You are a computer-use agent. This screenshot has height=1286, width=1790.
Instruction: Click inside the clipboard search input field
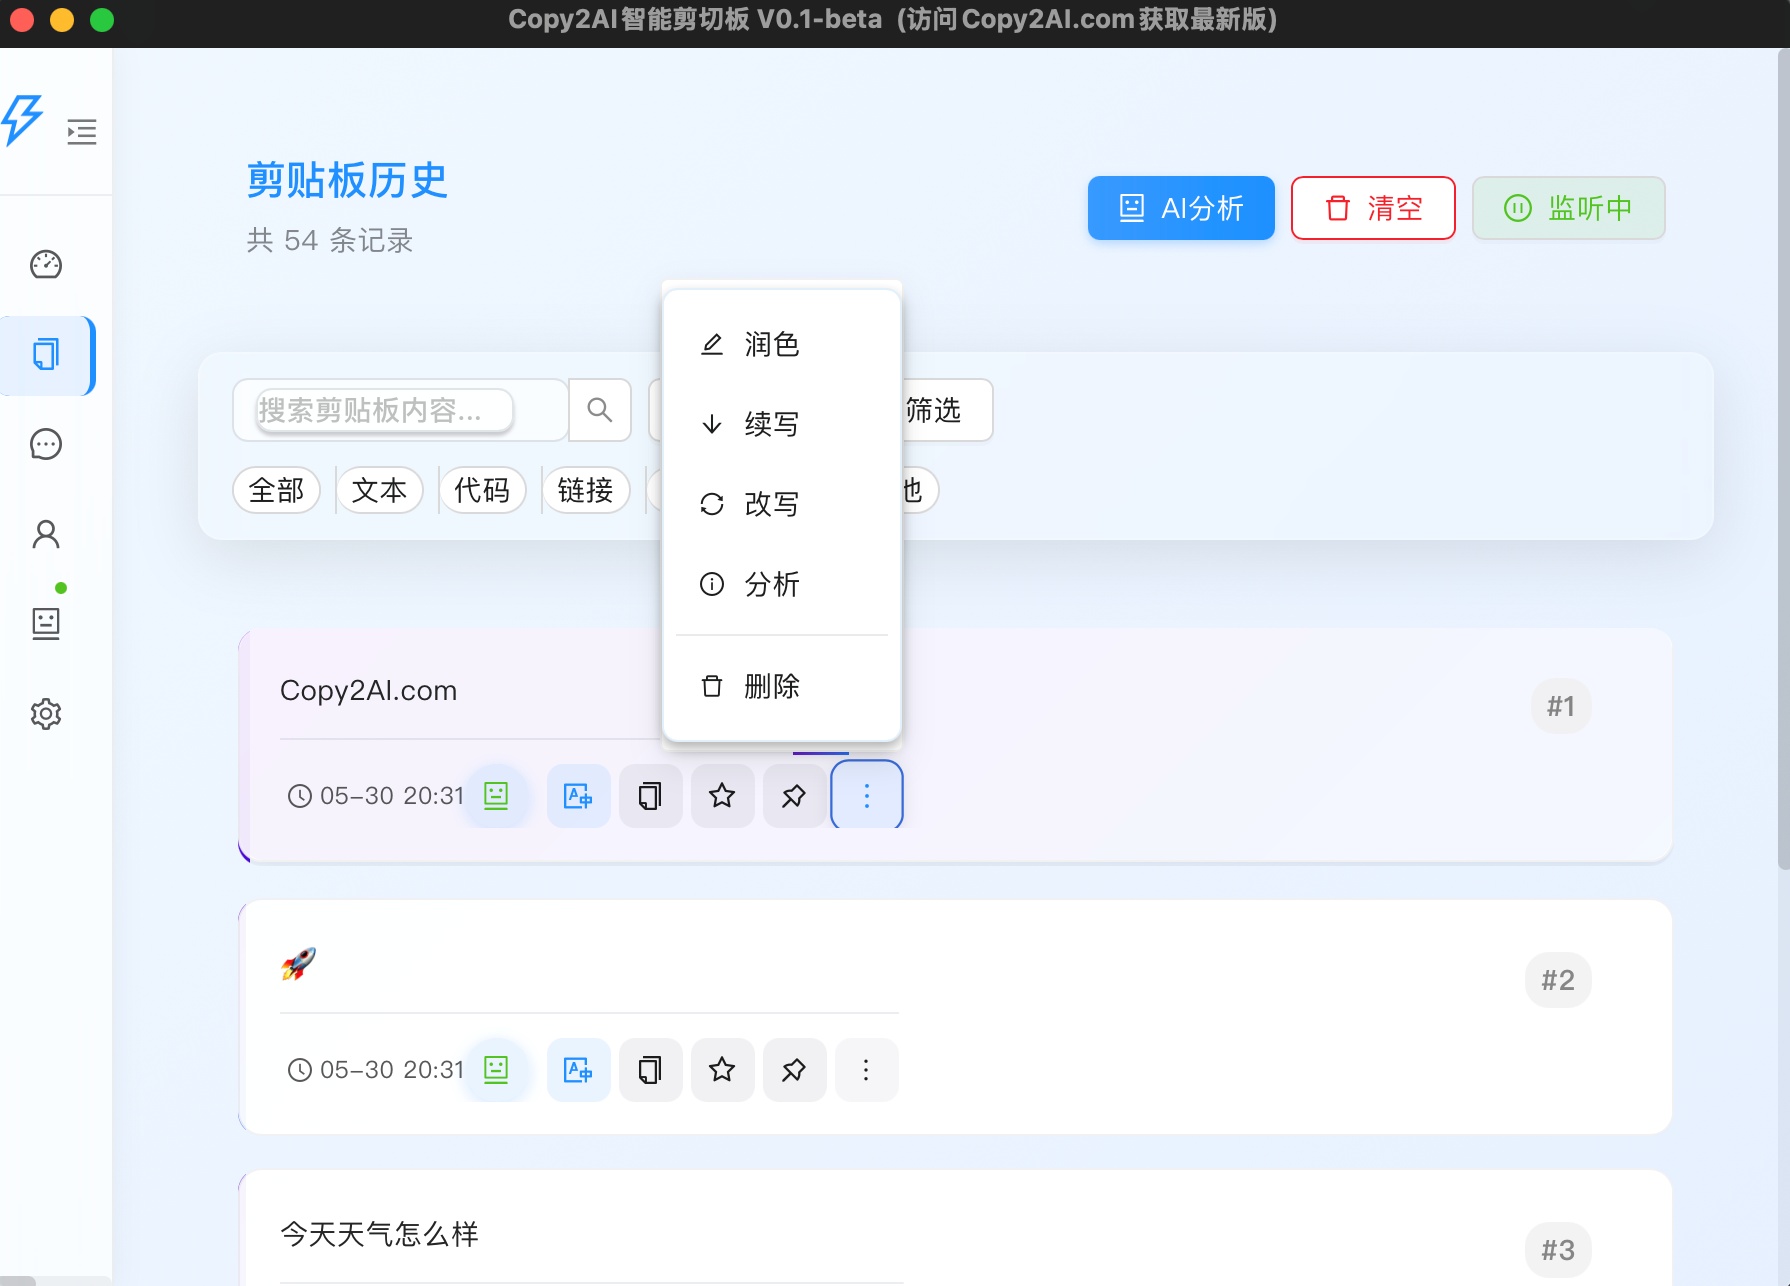click(x=398, y=410)
